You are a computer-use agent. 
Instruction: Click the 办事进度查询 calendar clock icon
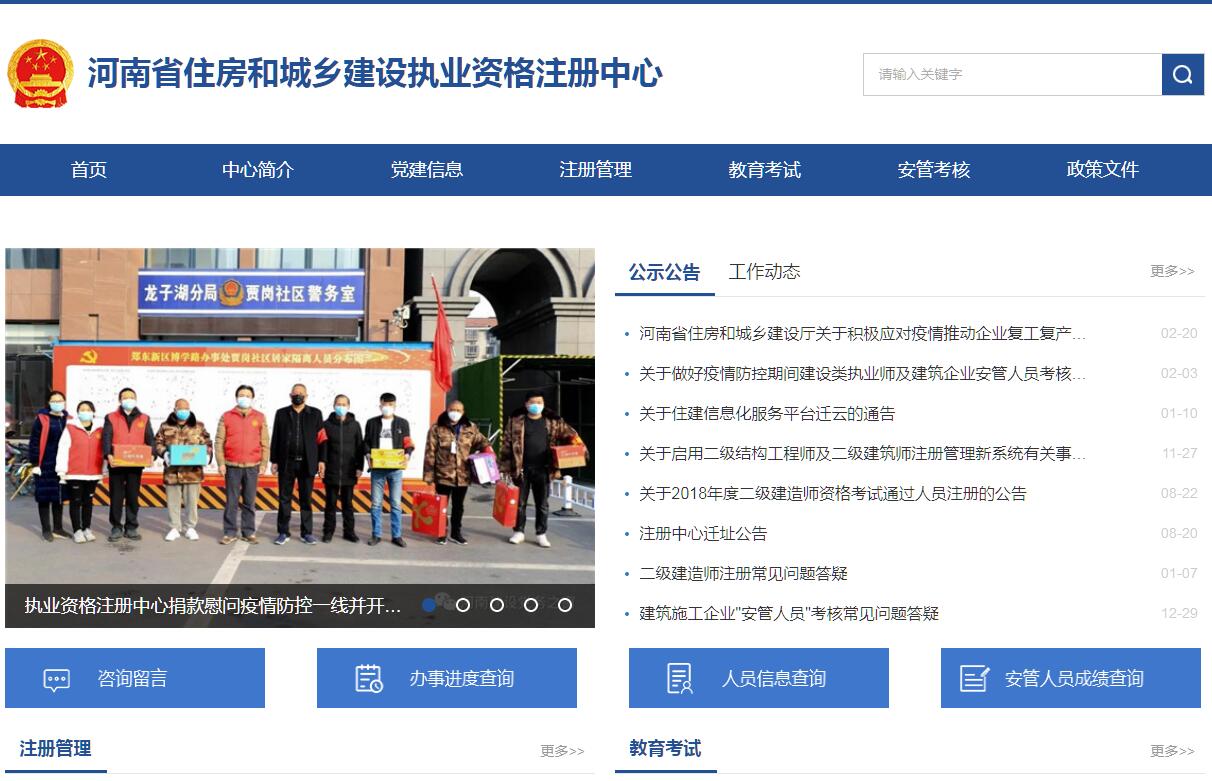(369, 679)
